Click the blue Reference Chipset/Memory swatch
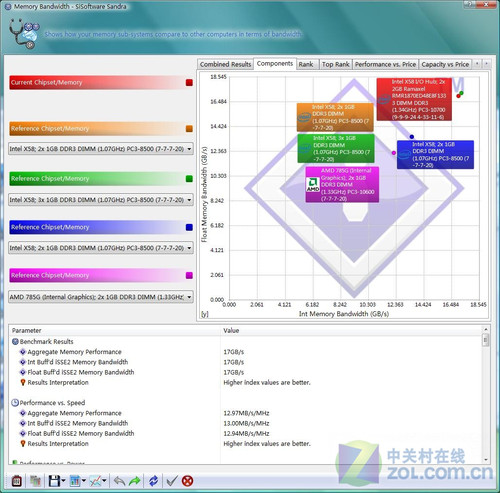Viewport: 500px width, 493px height. point(189,227)
